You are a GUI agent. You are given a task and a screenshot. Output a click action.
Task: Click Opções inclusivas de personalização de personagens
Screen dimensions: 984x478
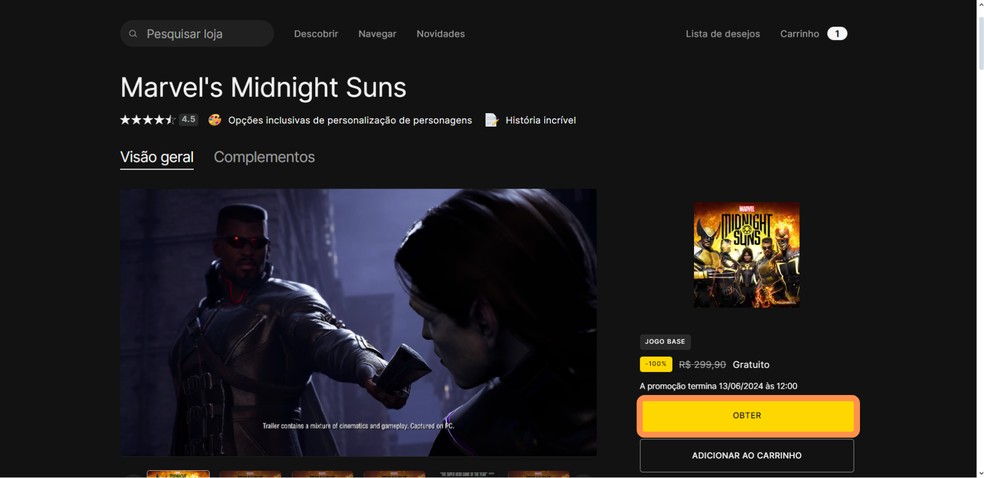coord(350,120)
